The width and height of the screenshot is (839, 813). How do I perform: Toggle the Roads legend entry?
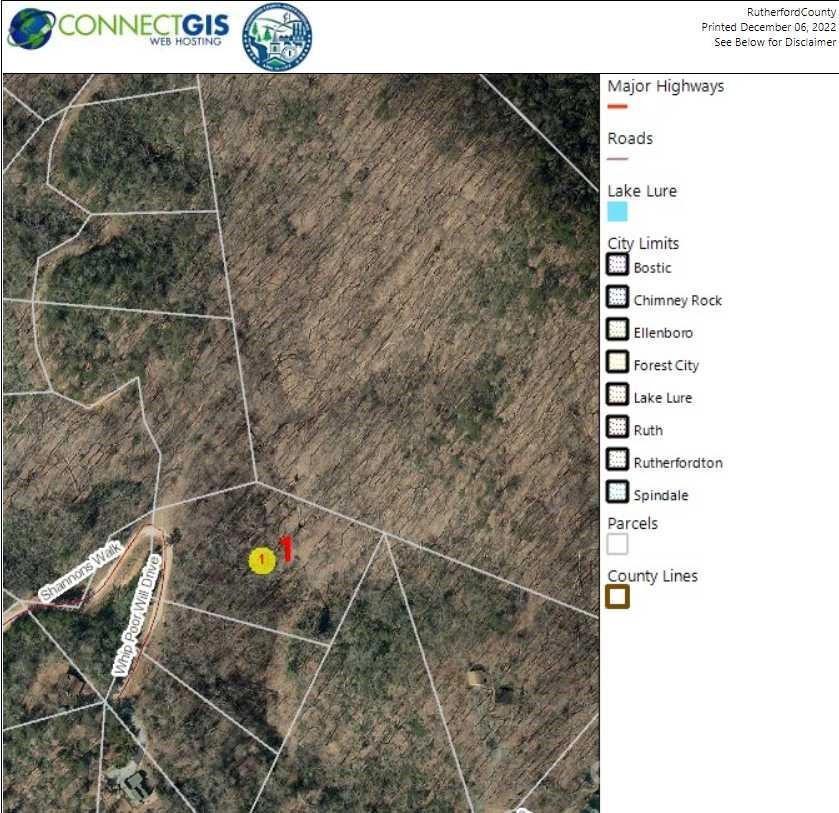[631, 138]
